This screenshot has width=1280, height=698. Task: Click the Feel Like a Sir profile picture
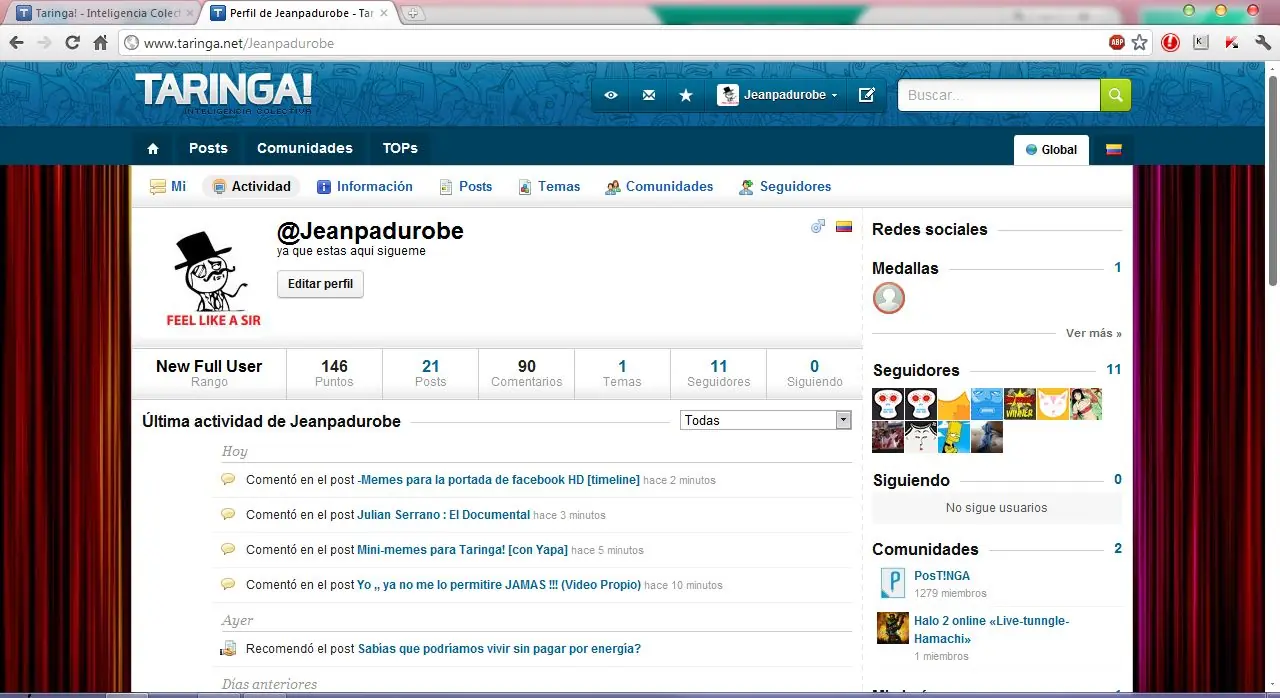click(212, 278)
